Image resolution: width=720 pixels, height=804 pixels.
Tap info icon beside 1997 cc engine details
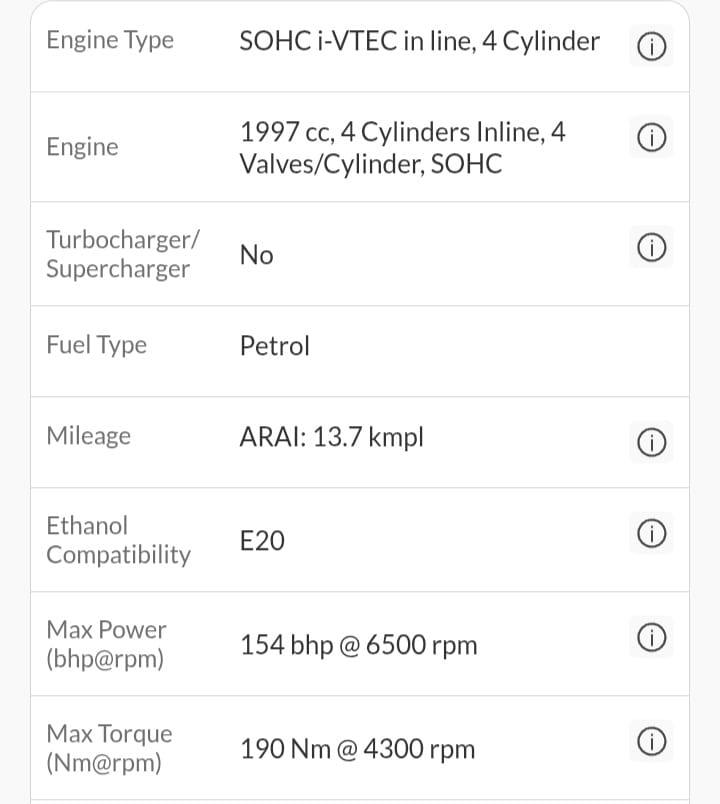(x=651, y=141)
